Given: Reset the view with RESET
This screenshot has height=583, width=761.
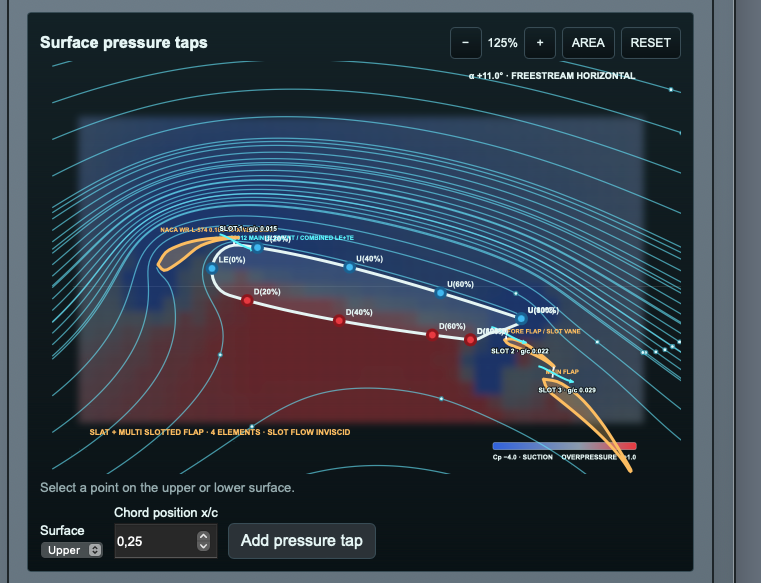Looking at the screenshot, I should coord(650,43).
